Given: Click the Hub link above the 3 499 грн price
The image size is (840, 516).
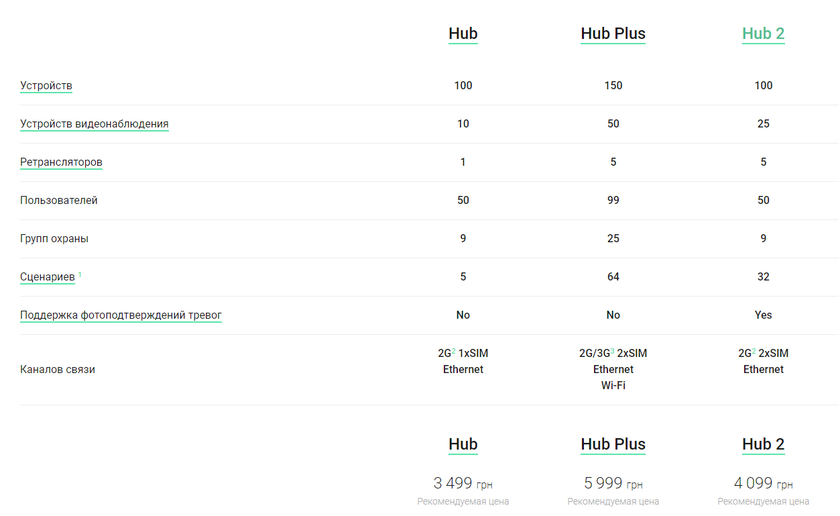Looking at the screenshot, I should (463, 444).
